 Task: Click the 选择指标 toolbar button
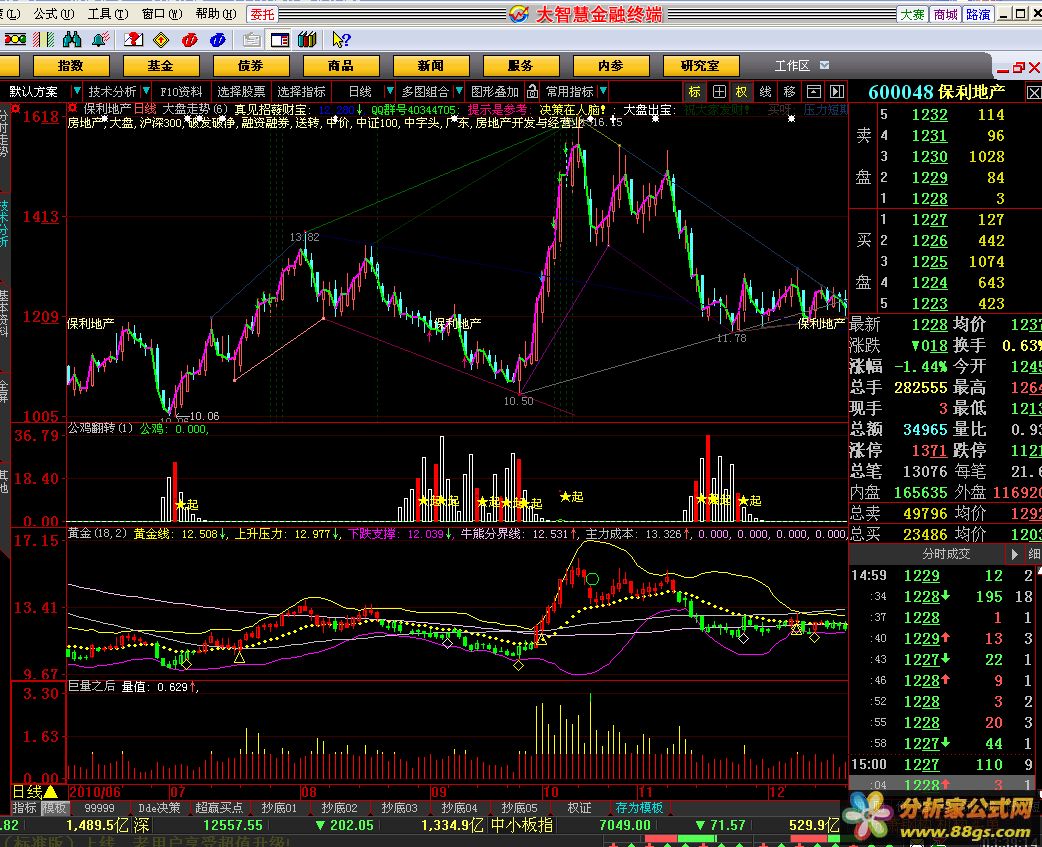301,91
